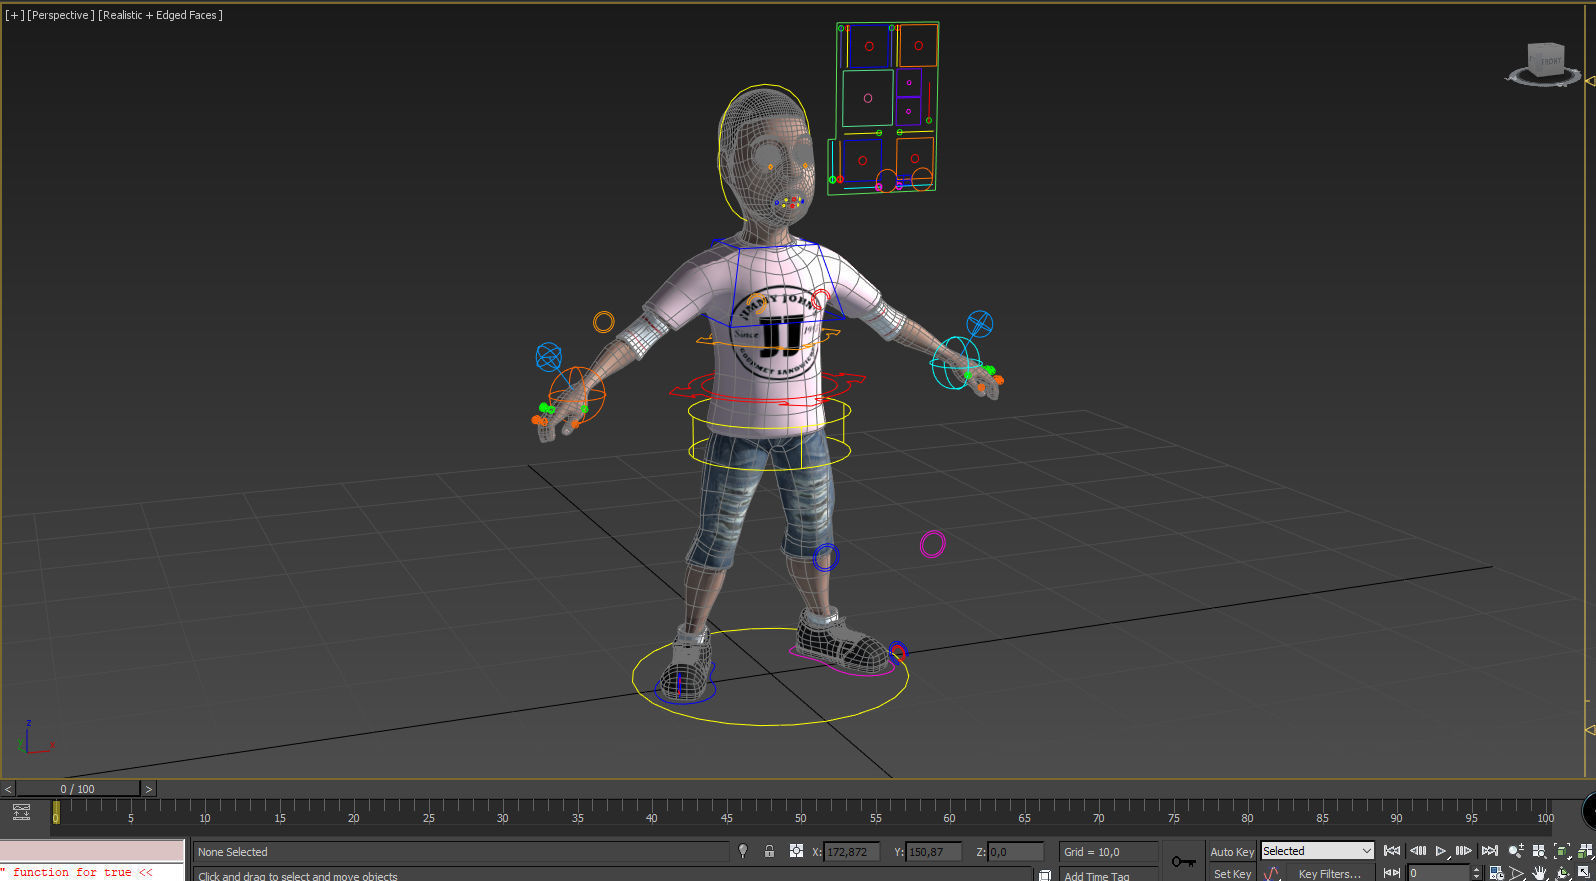This screenshot has height=881, width=1596.
Task: Click Zoom Extents Selected icon
Action: pos(1562,851)
